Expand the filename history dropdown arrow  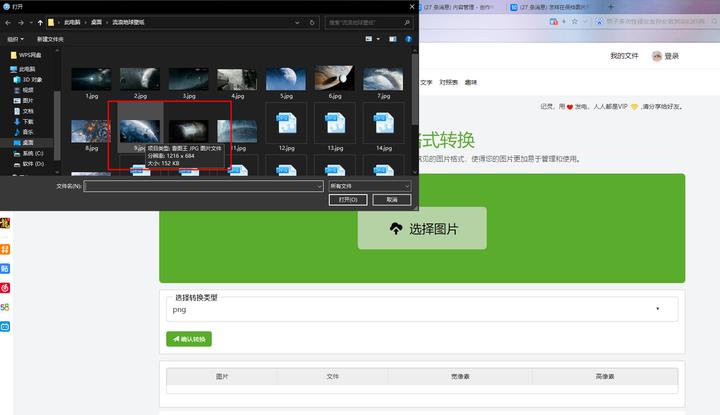(x=319, y=186)
